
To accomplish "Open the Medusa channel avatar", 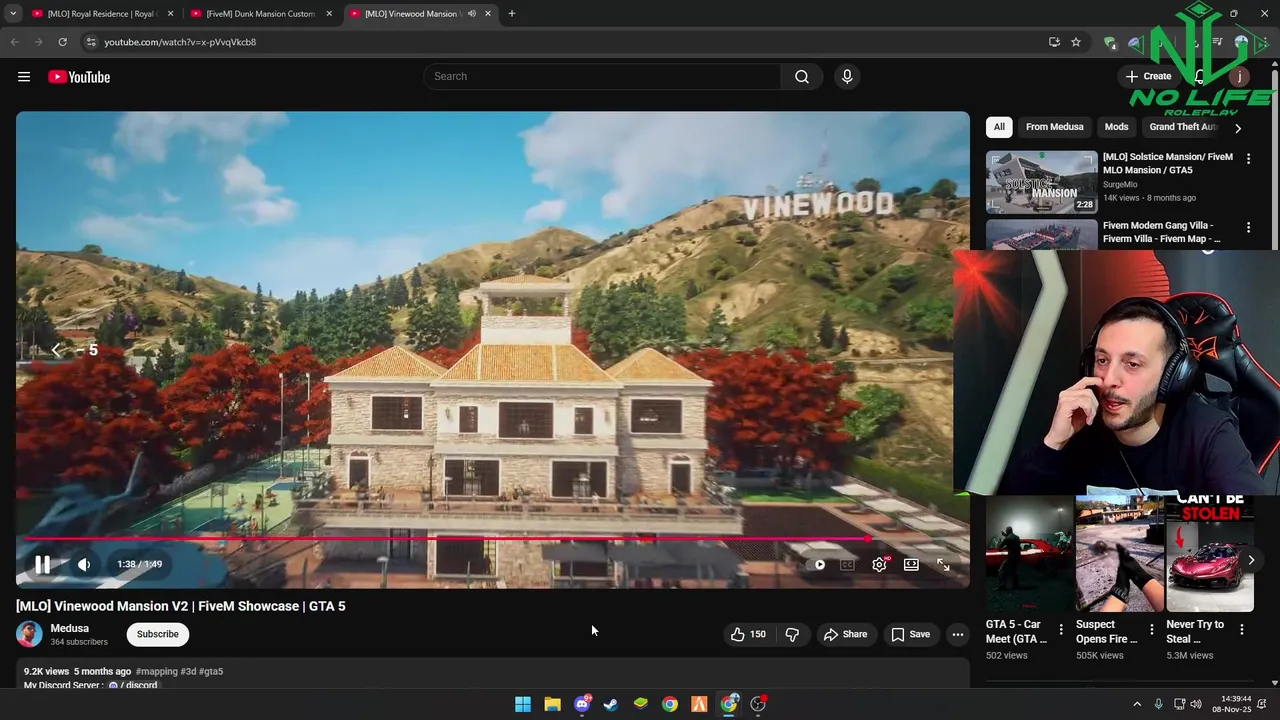I will [29, 634].
